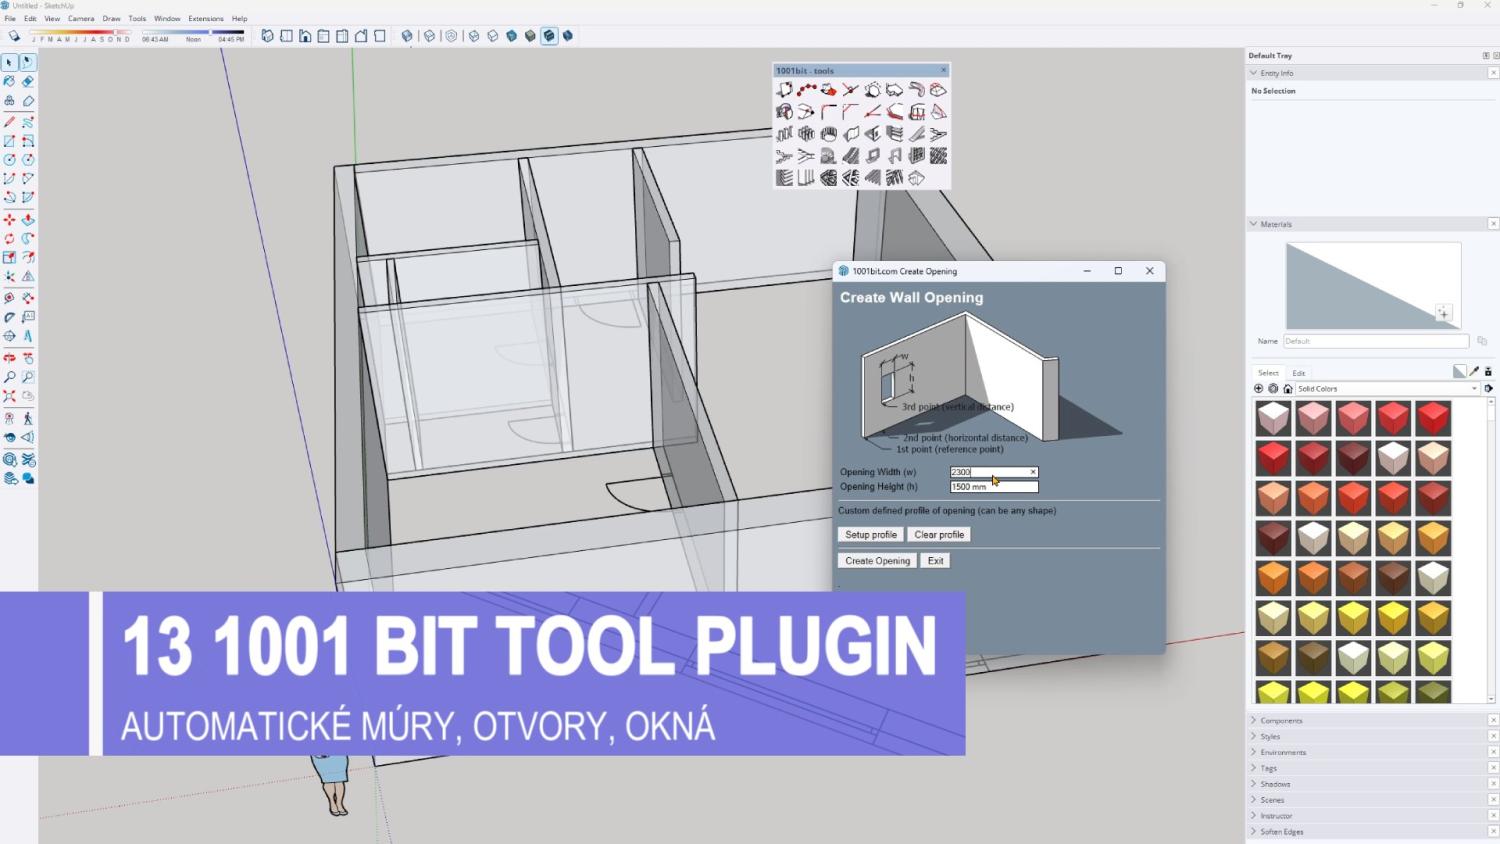Select the Eraser tool in left toolbar
The width and height of the screenshot is (1500, 844).
coord(28,81)
